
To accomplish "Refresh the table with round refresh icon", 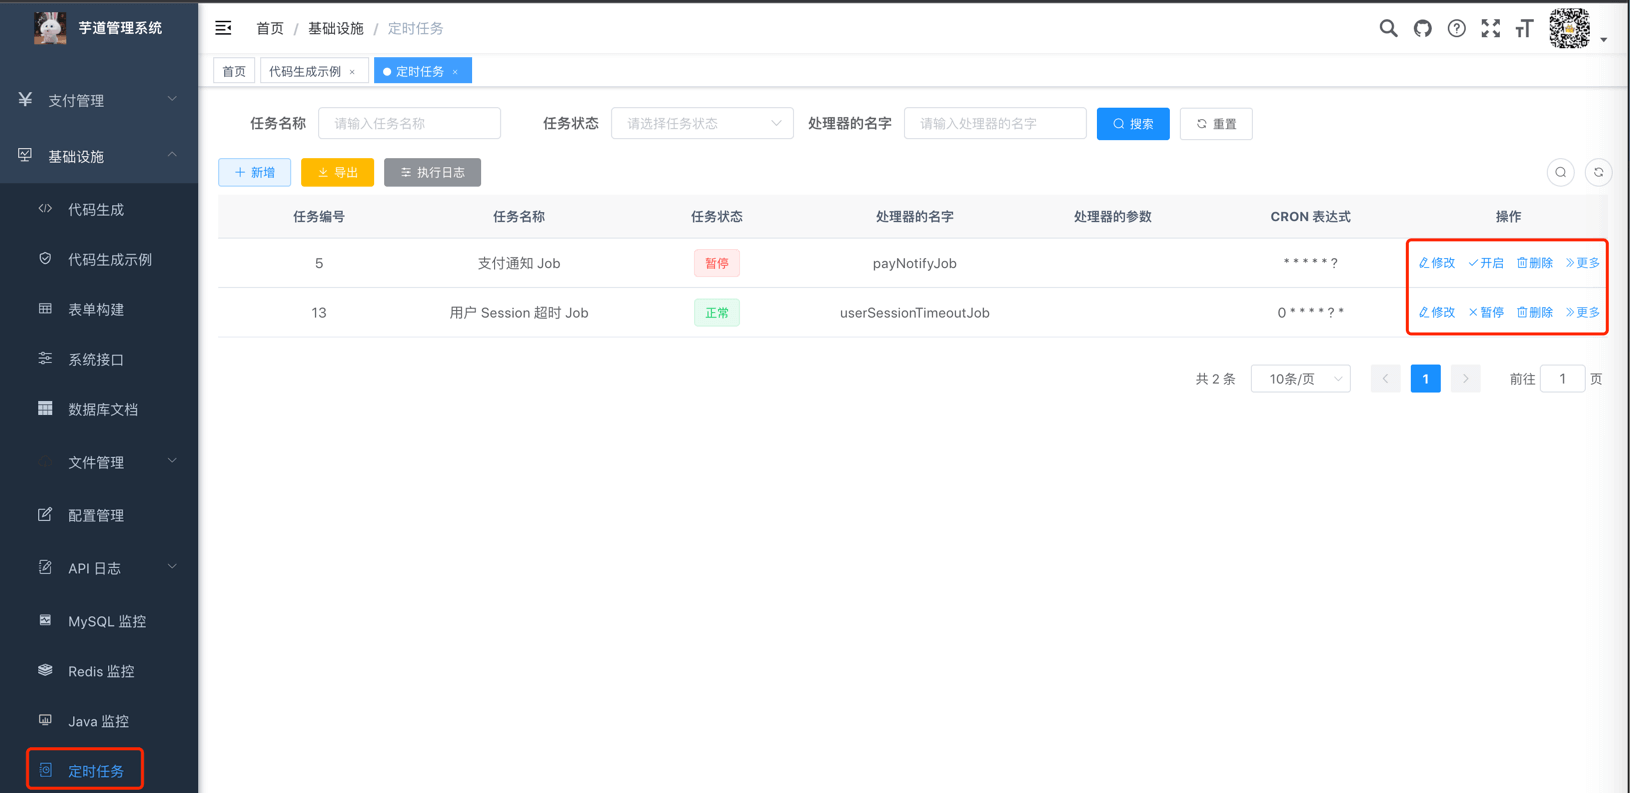I will [x=1598, y=173].
